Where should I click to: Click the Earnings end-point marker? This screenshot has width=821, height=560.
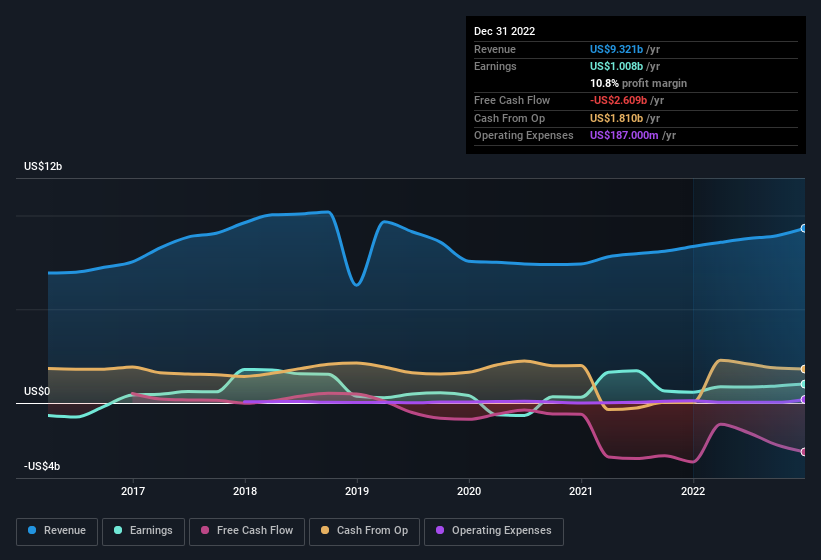tap(804, 384)
